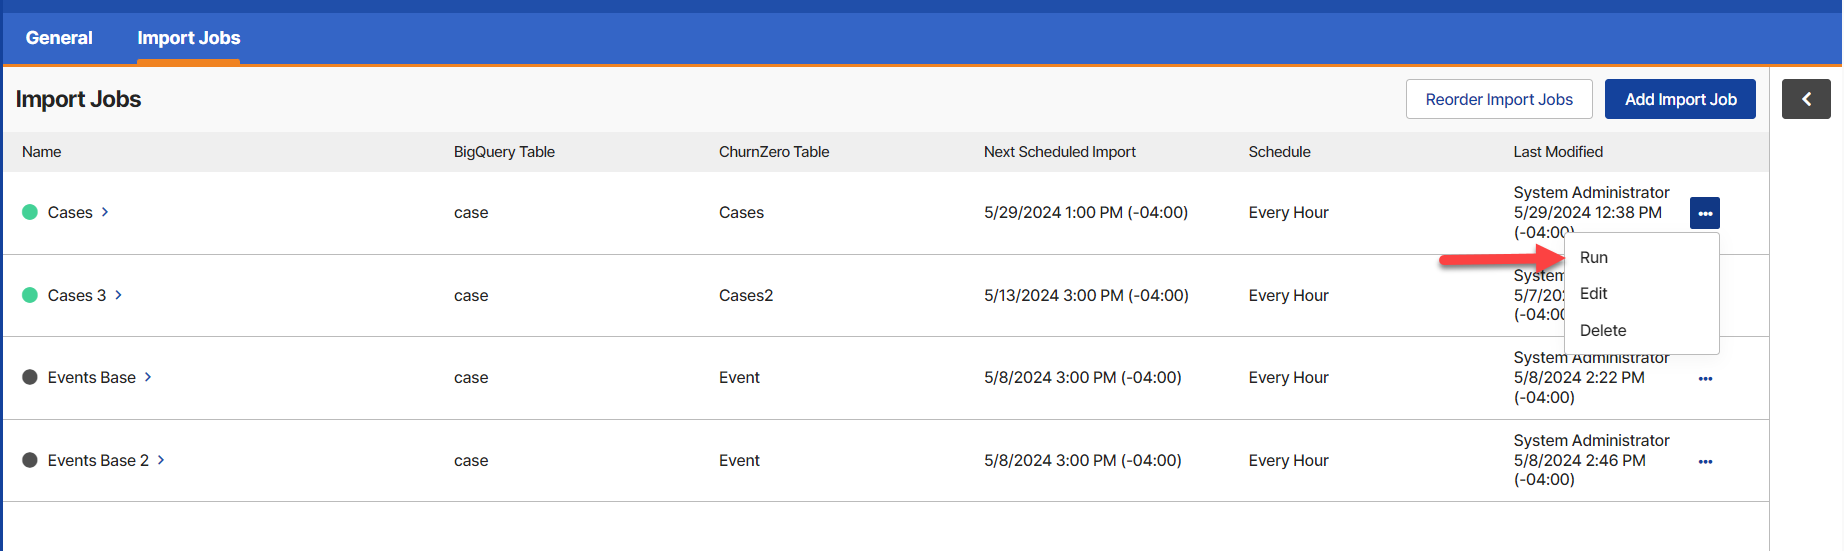Click the Cases ChurnZero table cell in Cases row

point(741,212)
